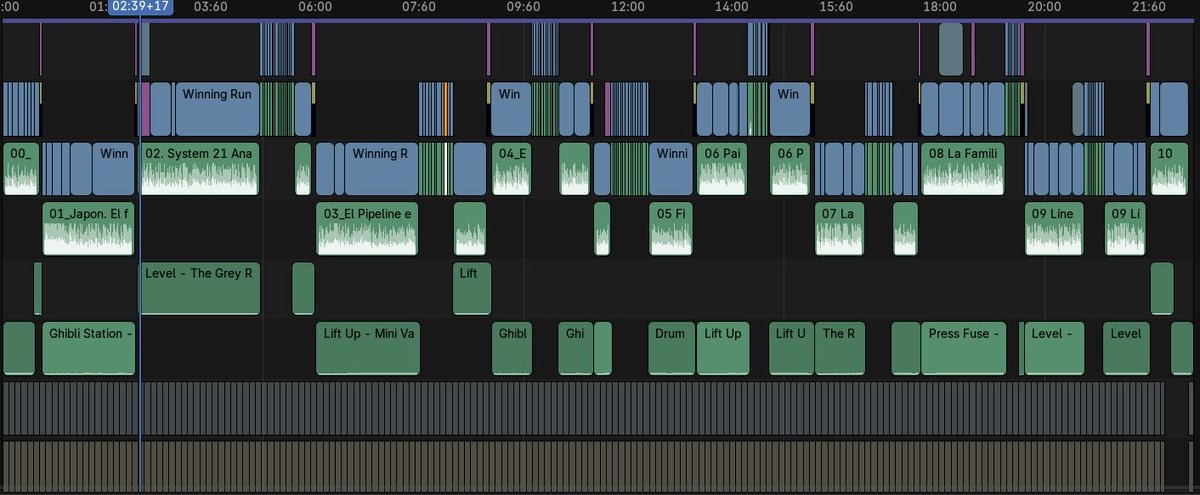Screen dimensions: 1200x495
Task: Select the gray clip on the top track
Action: (951, 49)
